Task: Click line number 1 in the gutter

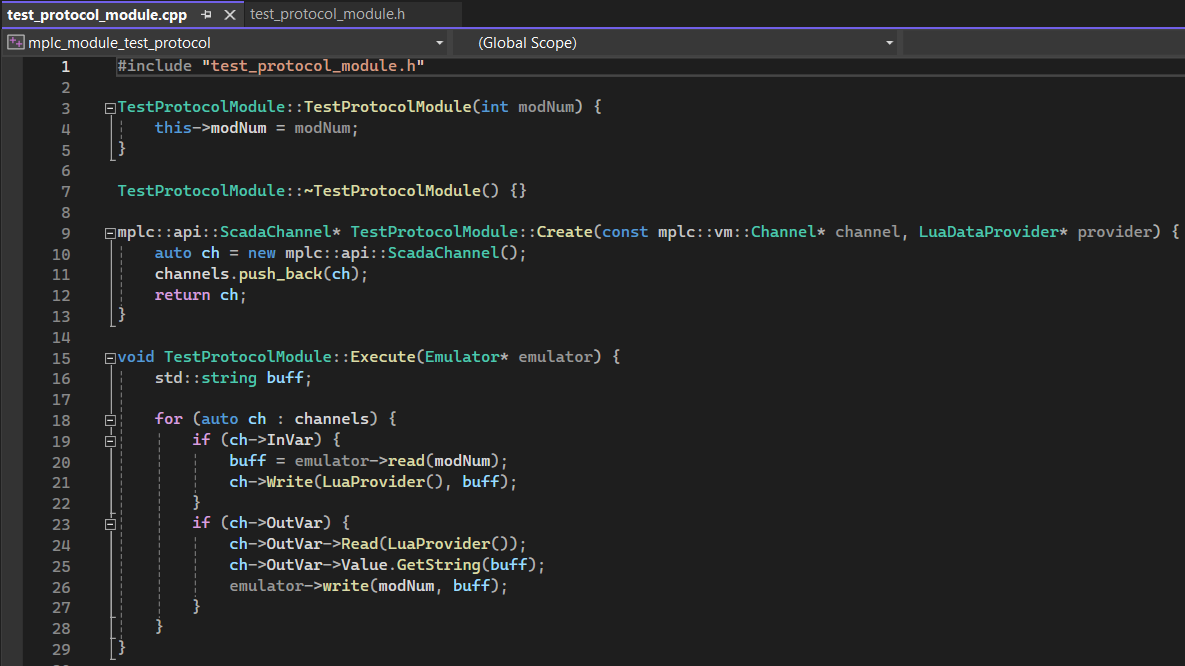Action: tap(66, 67)
